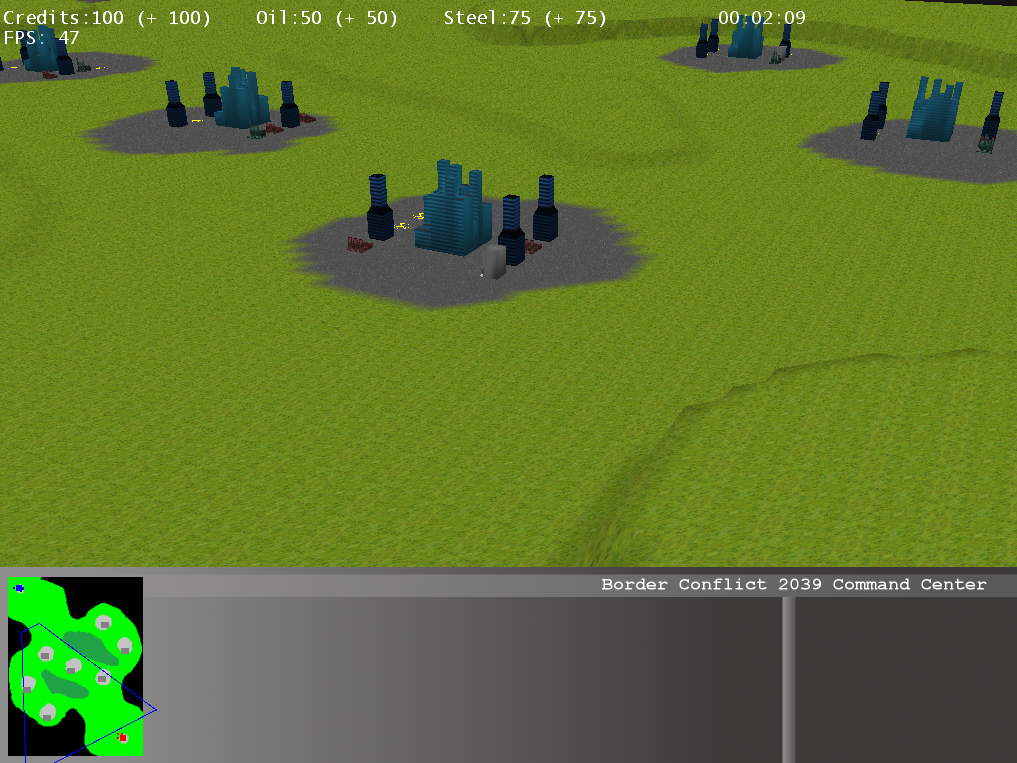This screenshot has height=763, width=1017.
Task: Click the 00:02:09 game timer
Action: click(x=761, y=18)
